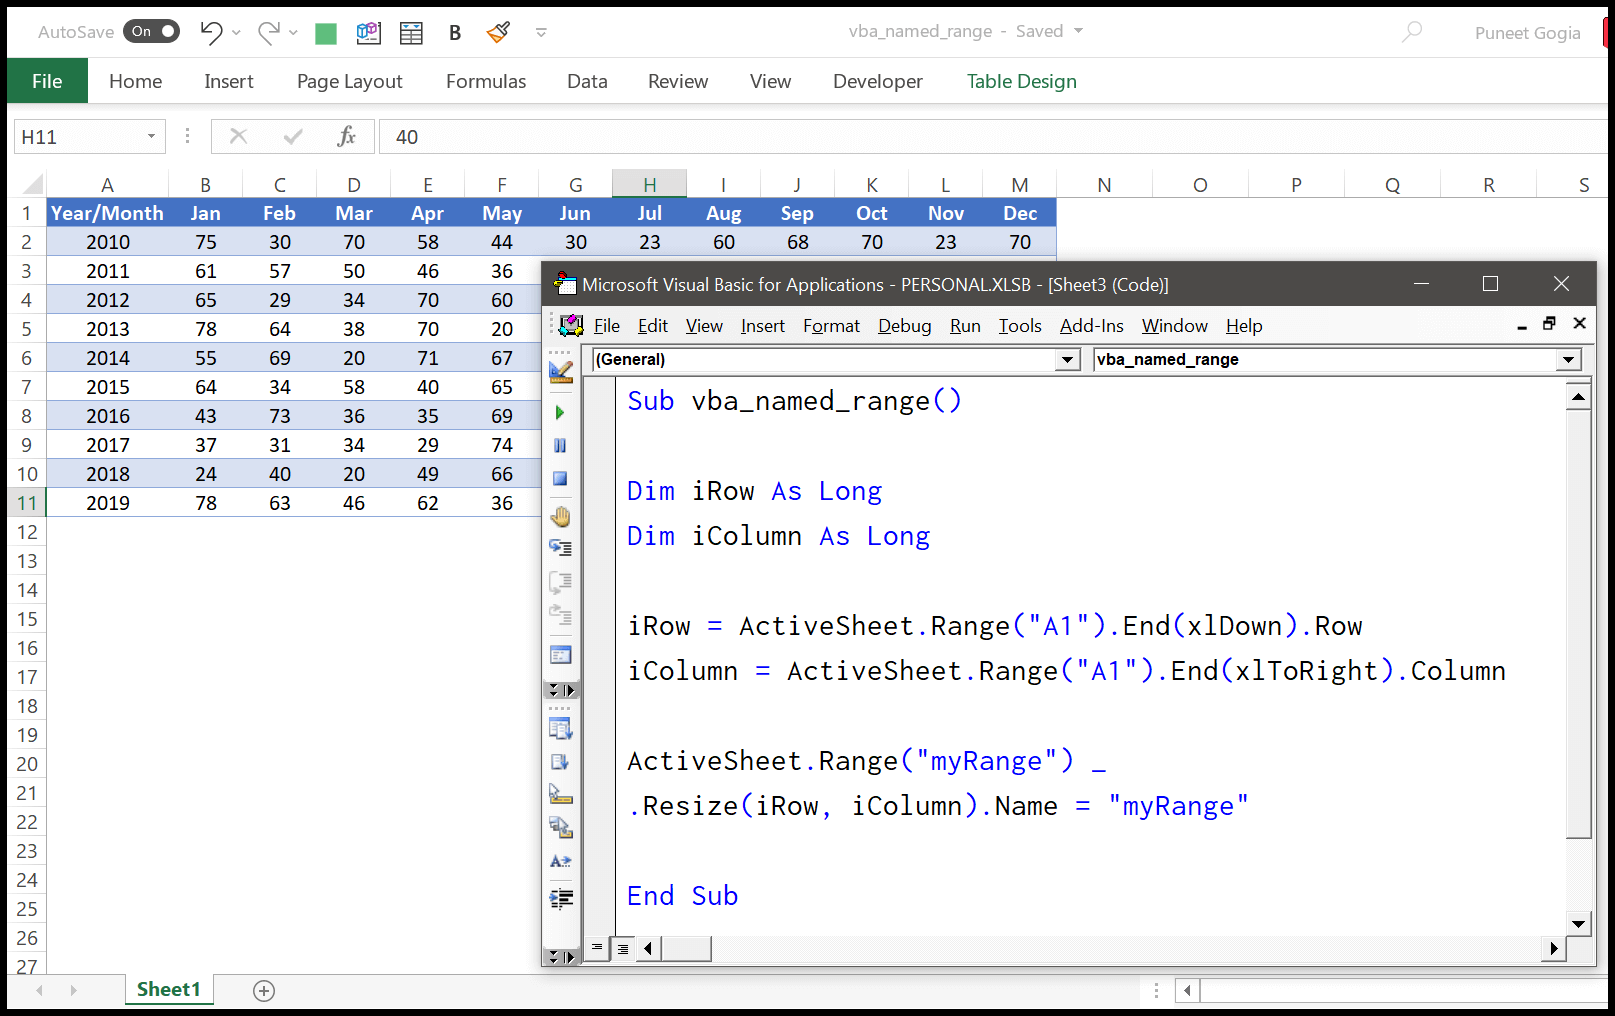
Task: Run the macro using the green Run icon
Action: (x=560, y=413)
